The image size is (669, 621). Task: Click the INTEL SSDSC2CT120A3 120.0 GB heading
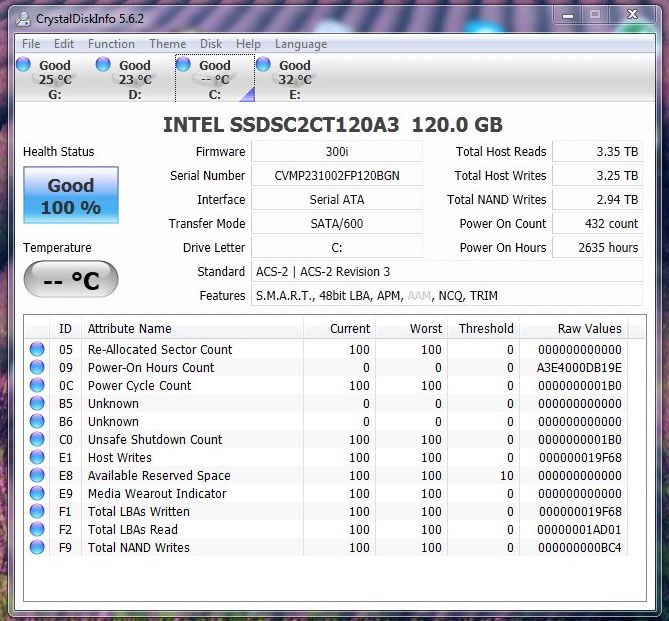tap(333, 125)
